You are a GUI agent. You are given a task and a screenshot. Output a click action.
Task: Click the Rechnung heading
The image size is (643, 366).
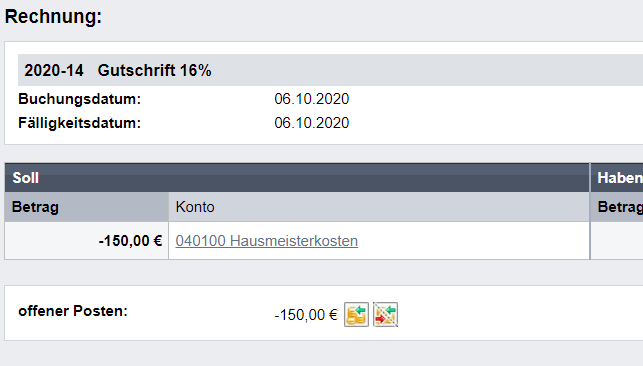pyautogui.click(x=53, y=17)
